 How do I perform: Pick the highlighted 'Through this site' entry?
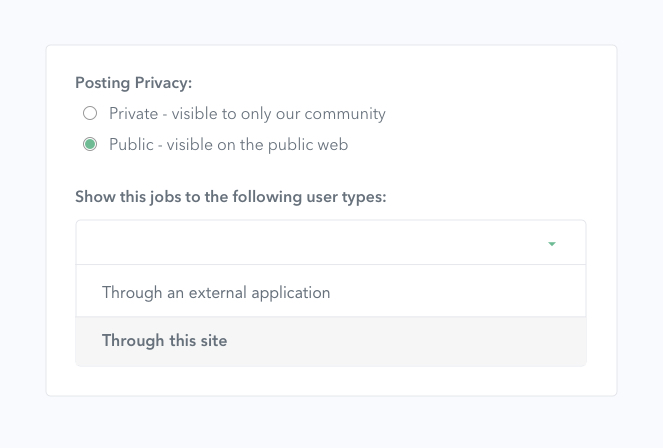[331, 341]
